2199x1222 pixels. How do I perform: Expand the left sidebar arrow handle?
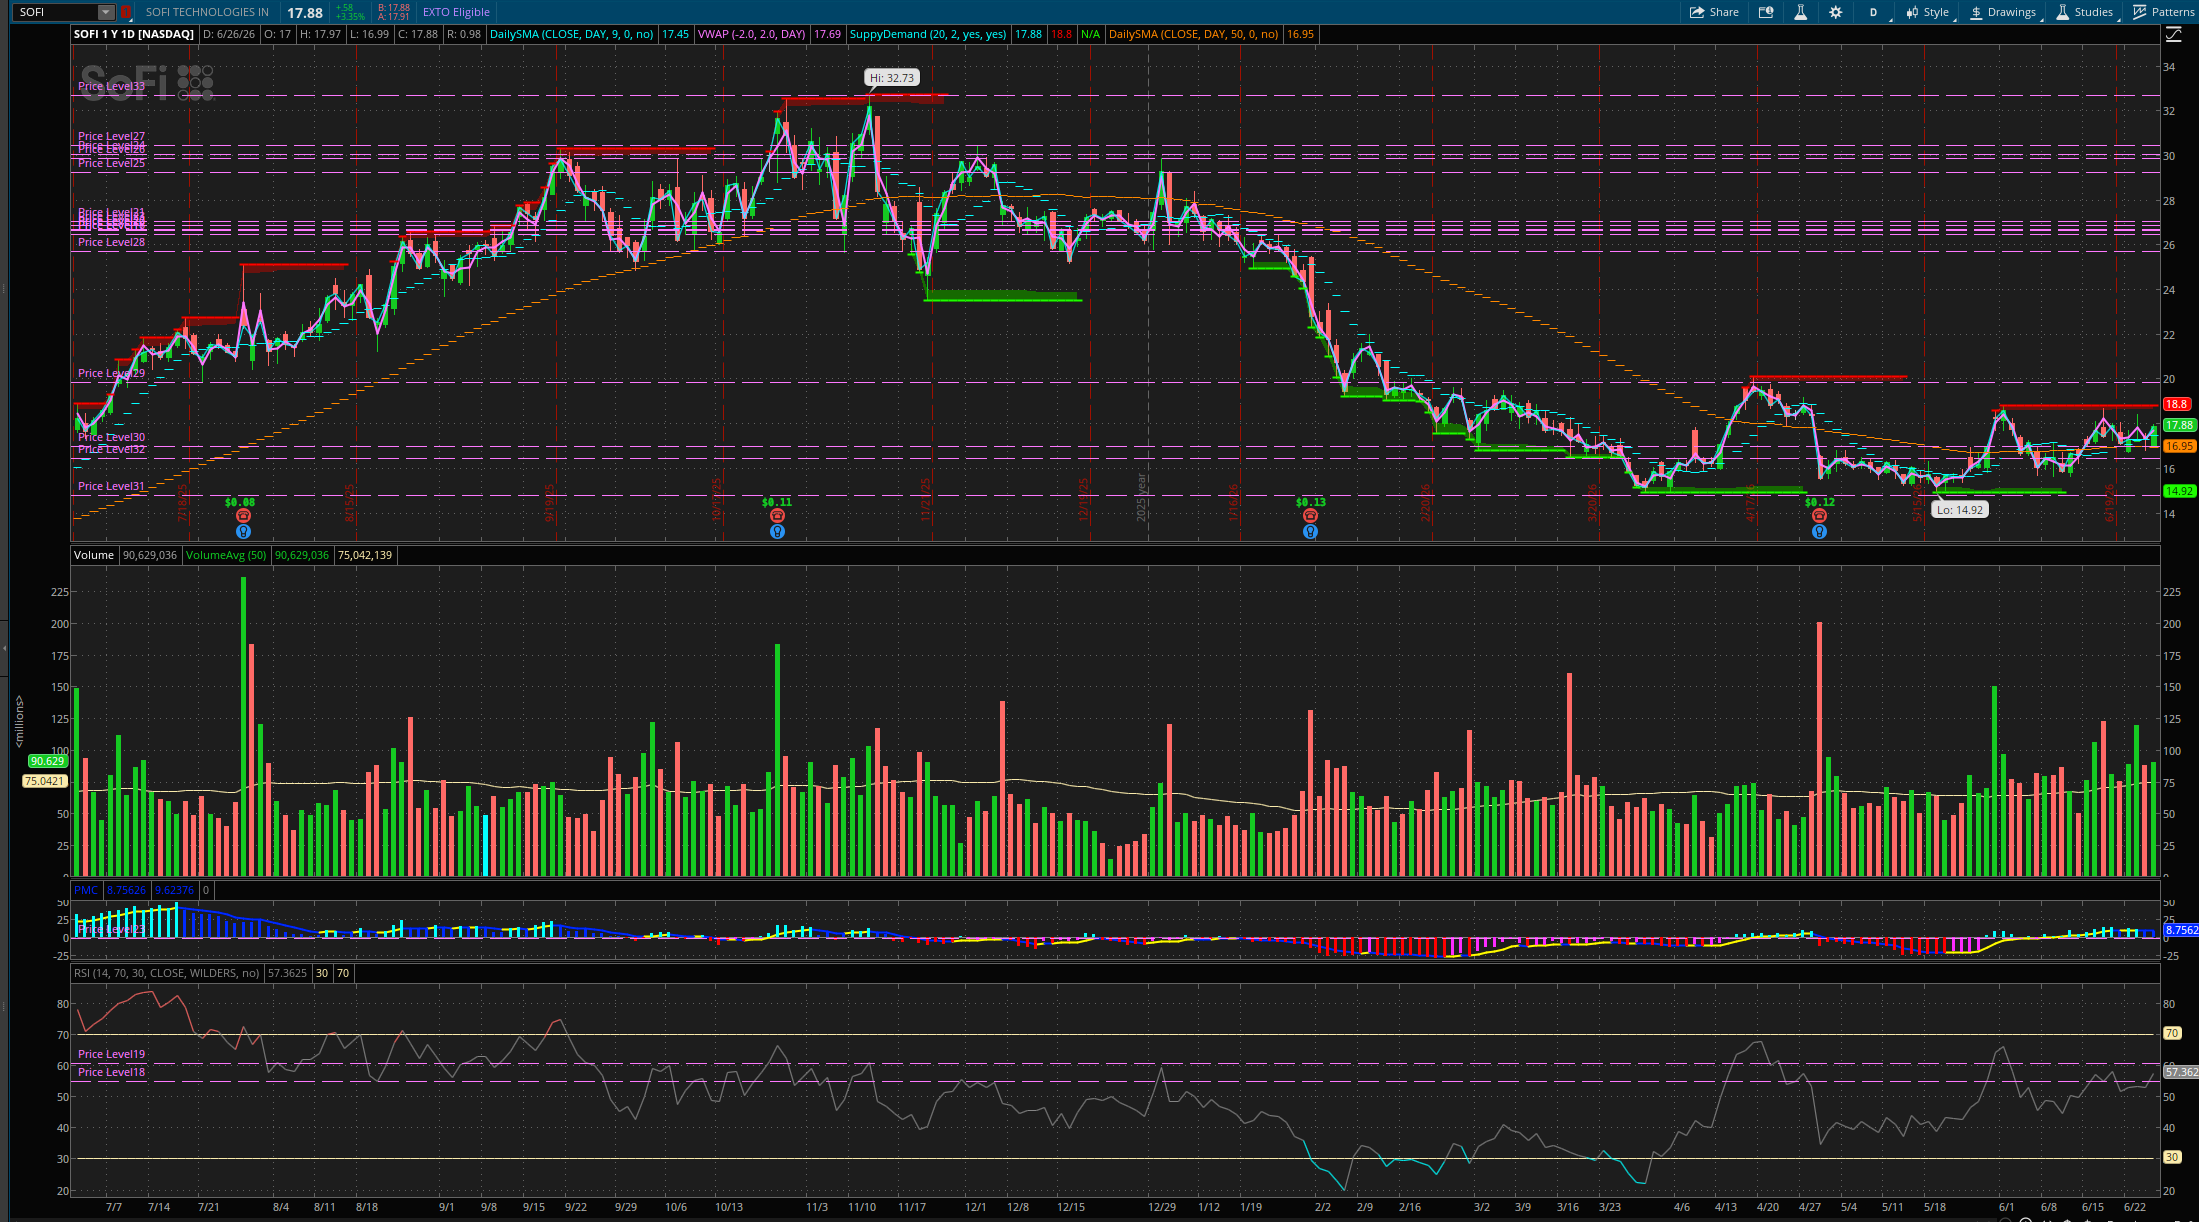click(4, 648)
